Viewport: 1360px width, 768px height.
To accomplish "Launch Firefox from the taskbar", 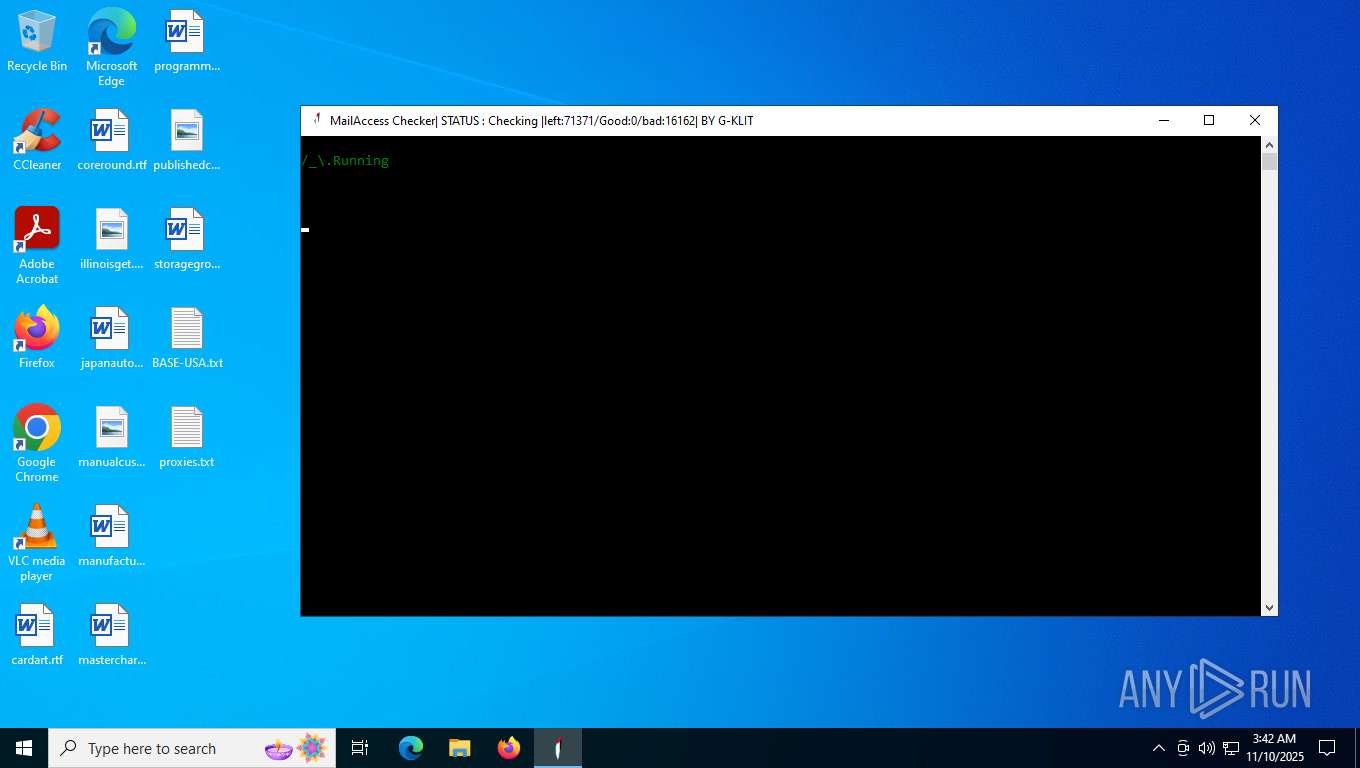I will tap(509, 748).
